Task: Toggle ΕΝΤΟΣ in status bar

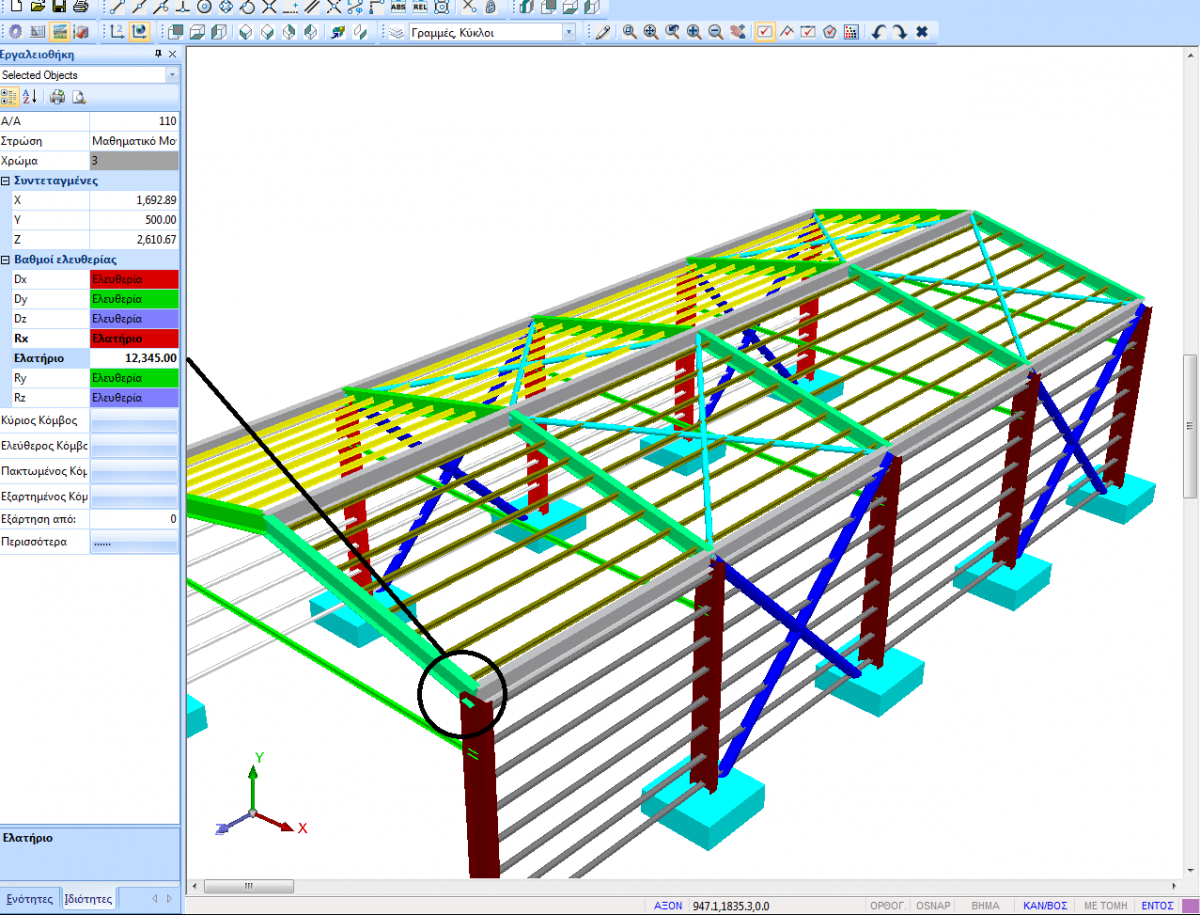Action: (x=1157, y=906)
